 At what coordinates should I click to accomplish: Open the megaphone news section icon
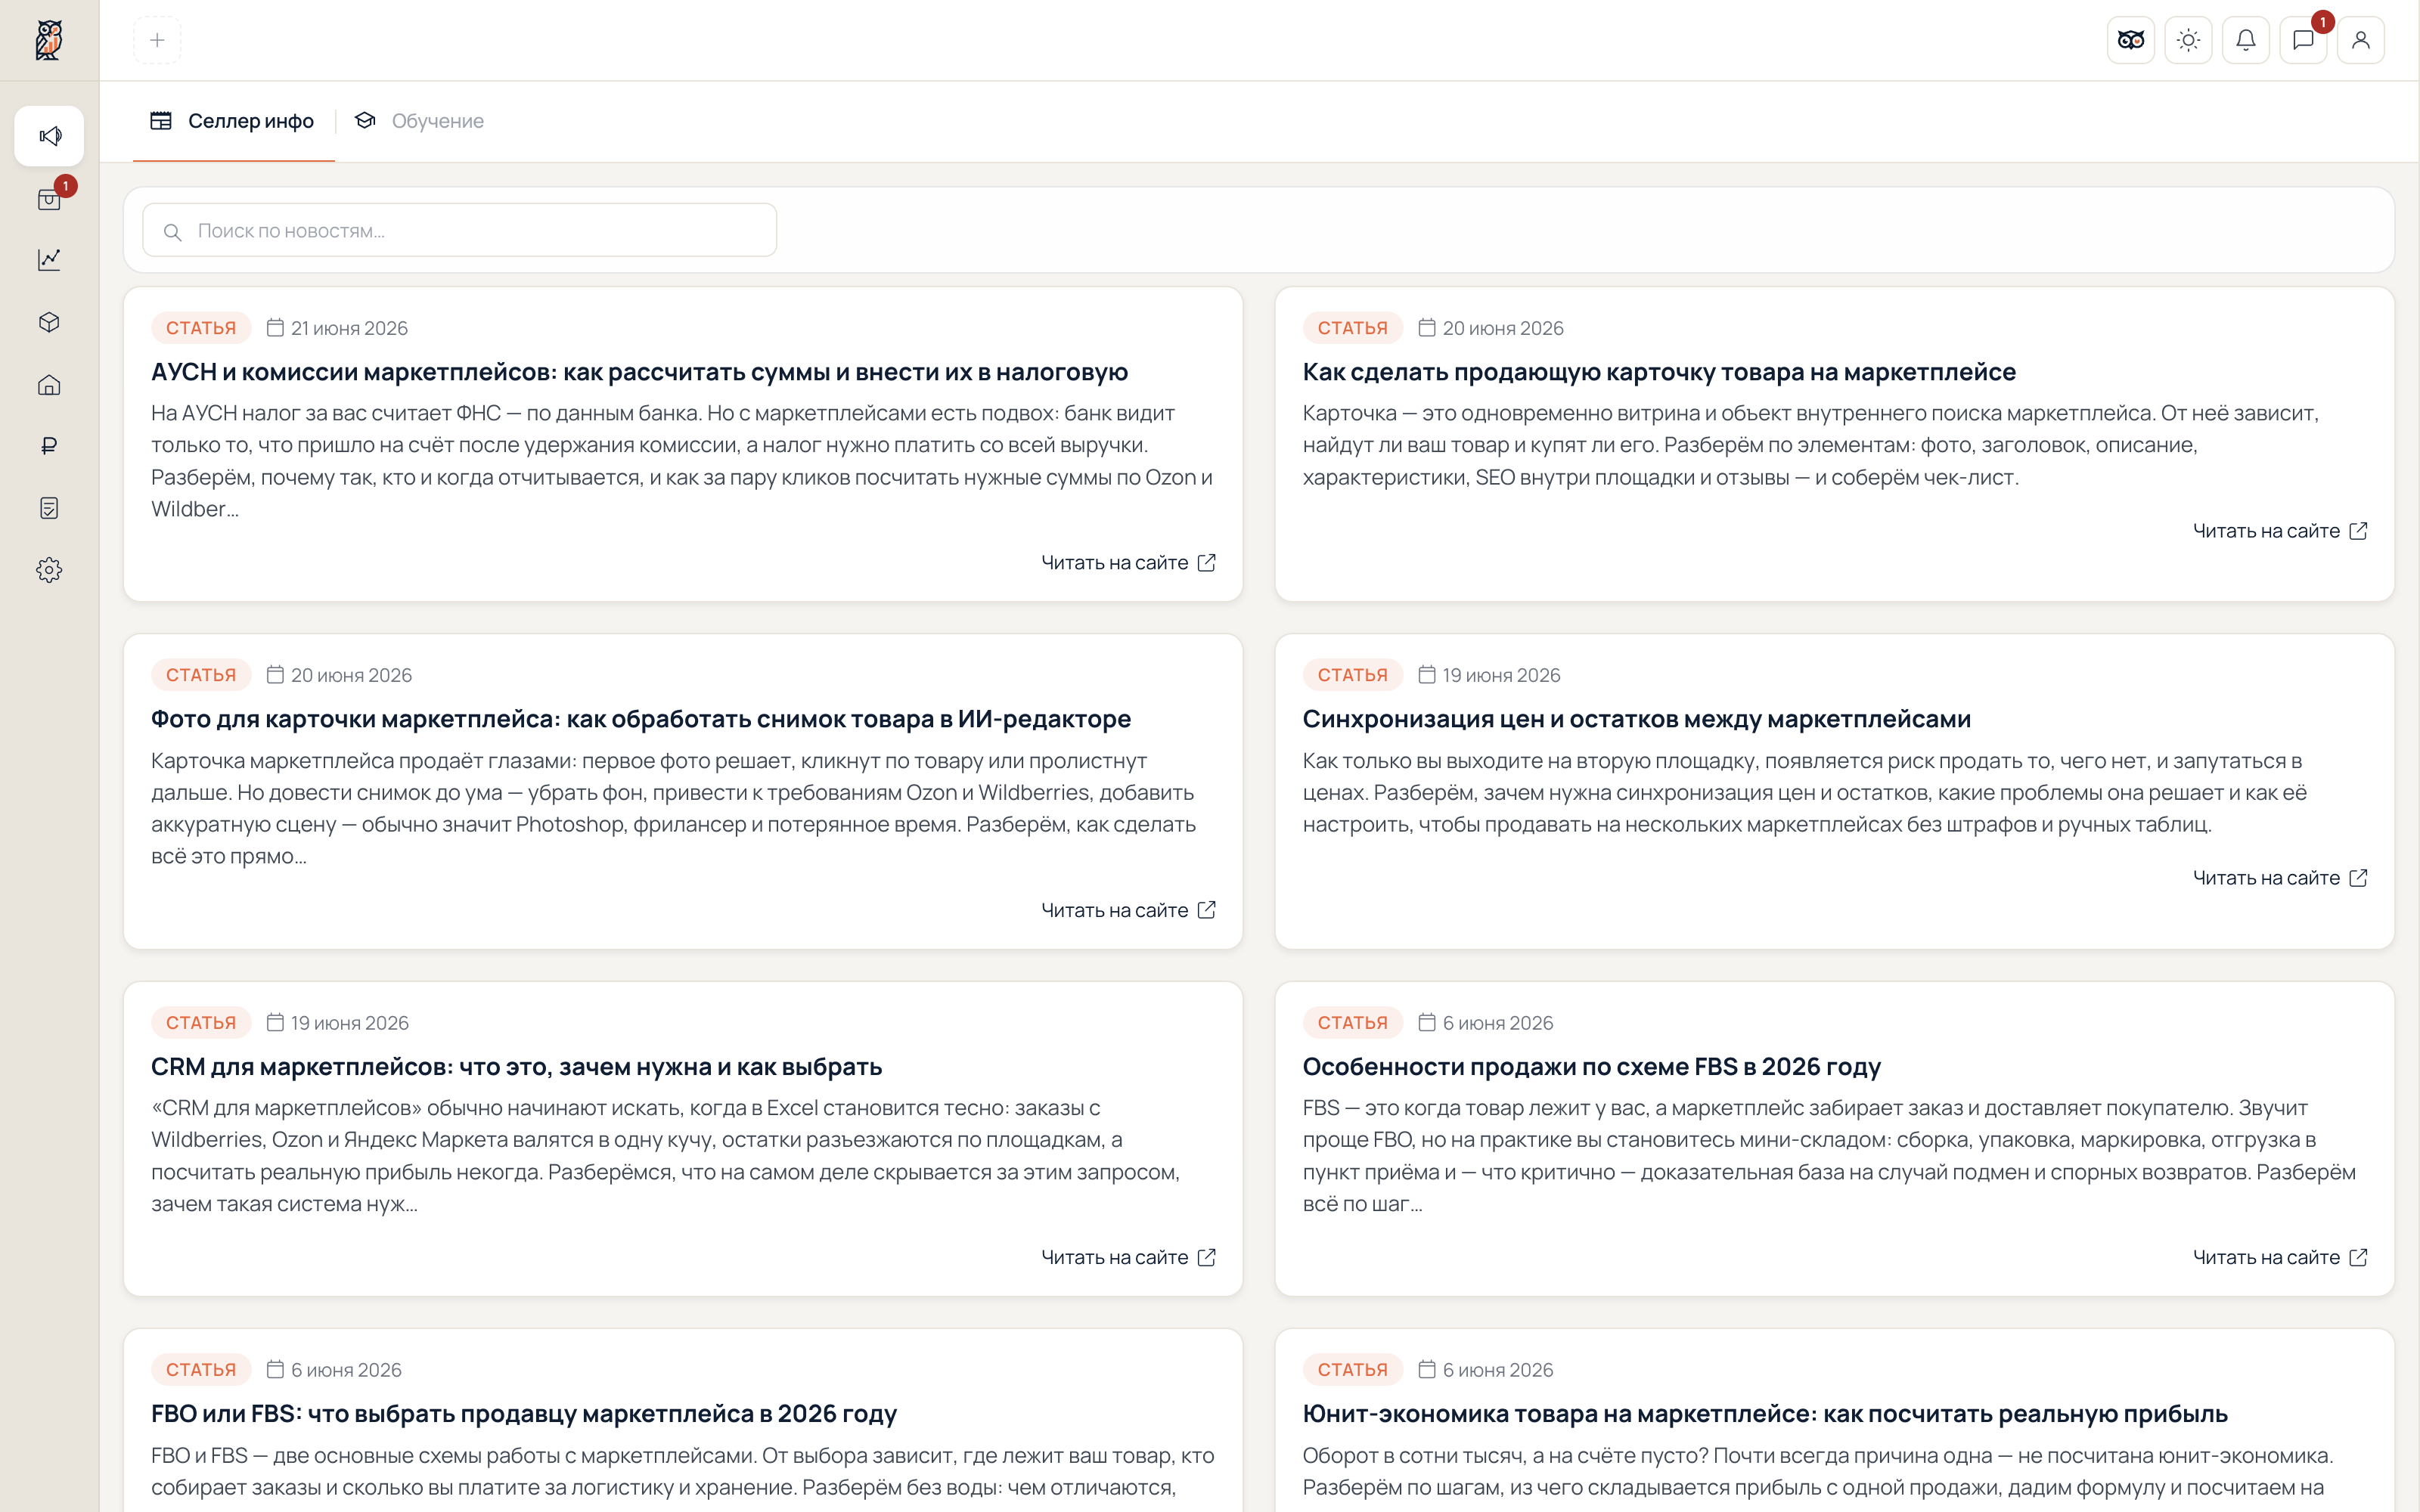49,136
